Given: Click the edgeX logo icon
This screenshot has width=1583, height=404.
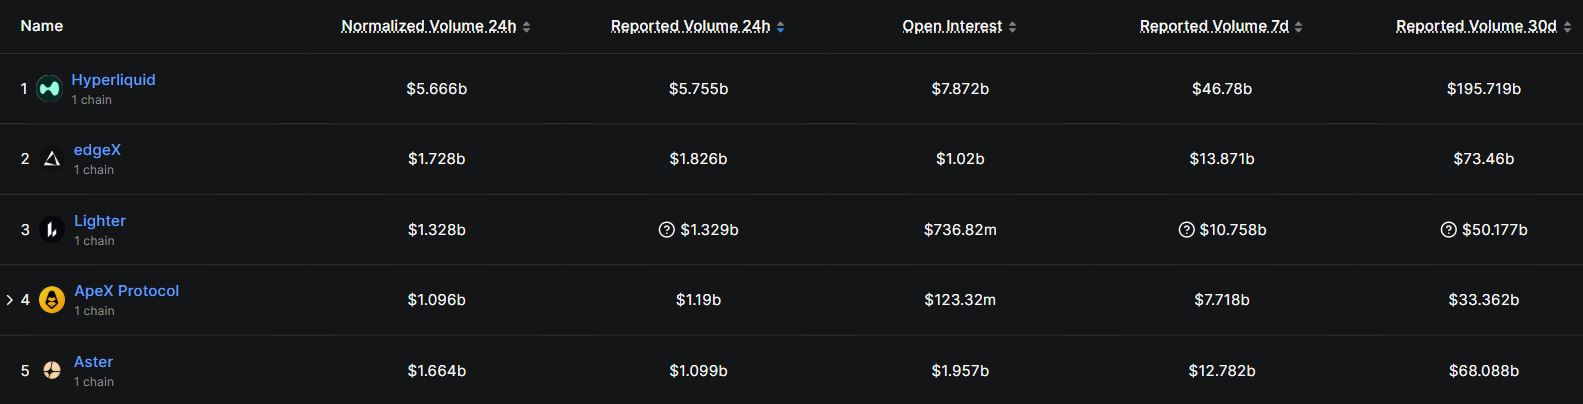Looking at the screenshot, I should pyautogui.click(x=52, y=159).
